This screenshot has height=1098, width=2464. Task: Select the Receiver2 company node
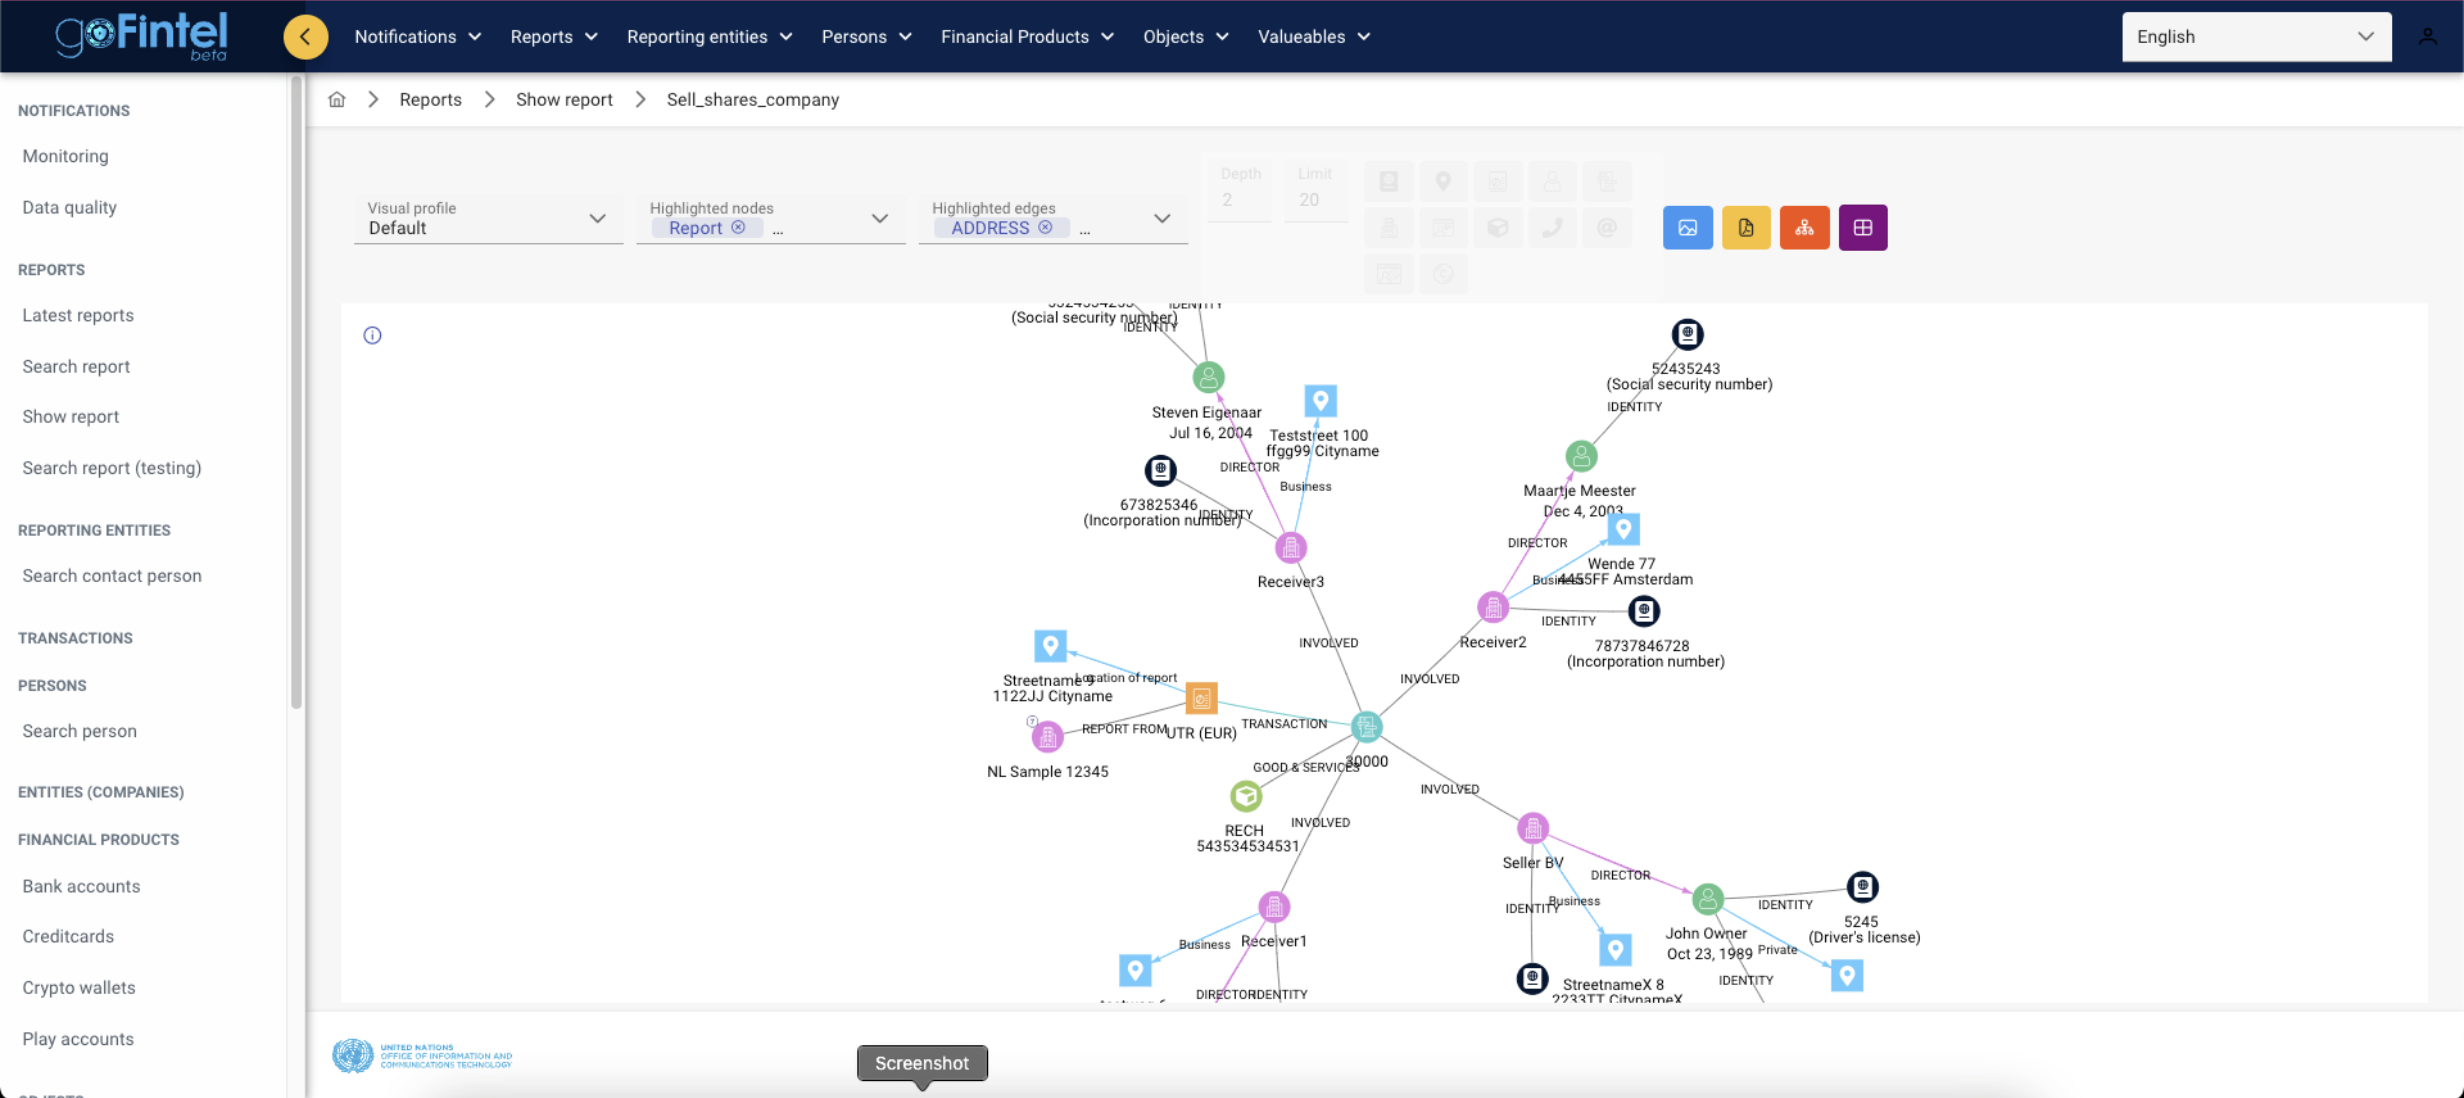(1492, 607)
